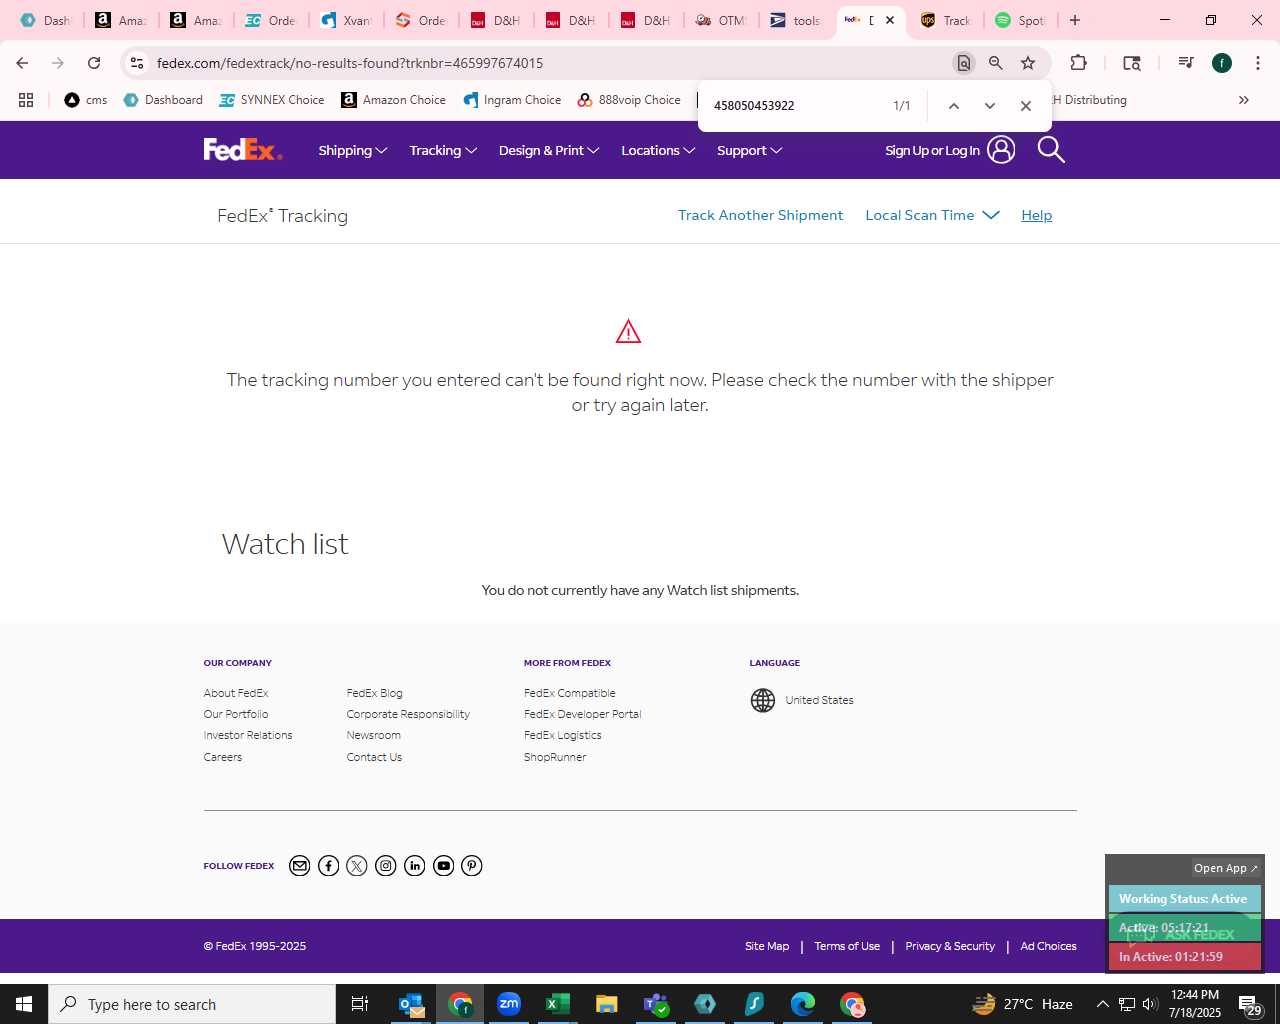The width and height of the screenshot is (1280, 1024).
Task: Open FedEx YouTube social icon
Action: click(x=444, y=866)
